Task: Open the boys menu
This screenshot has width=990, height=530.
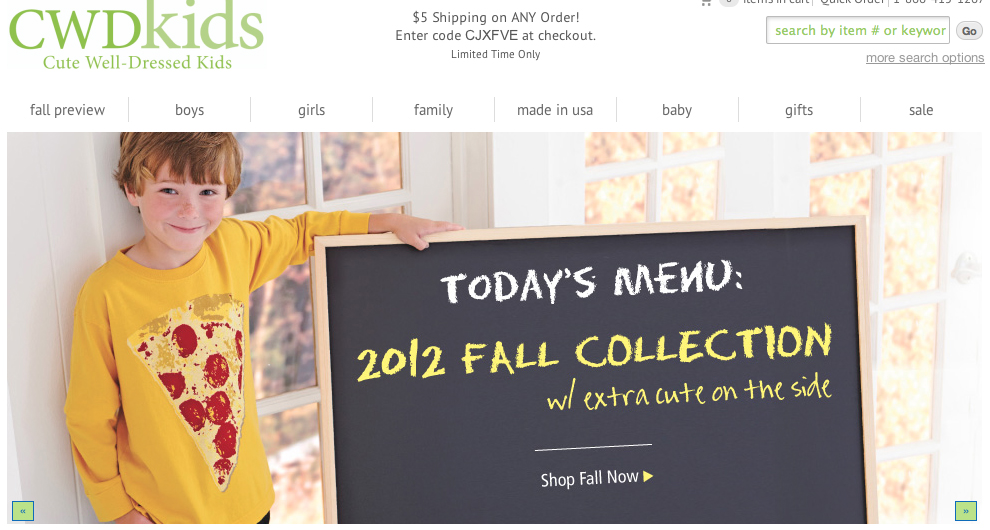Action: (189, 110)
